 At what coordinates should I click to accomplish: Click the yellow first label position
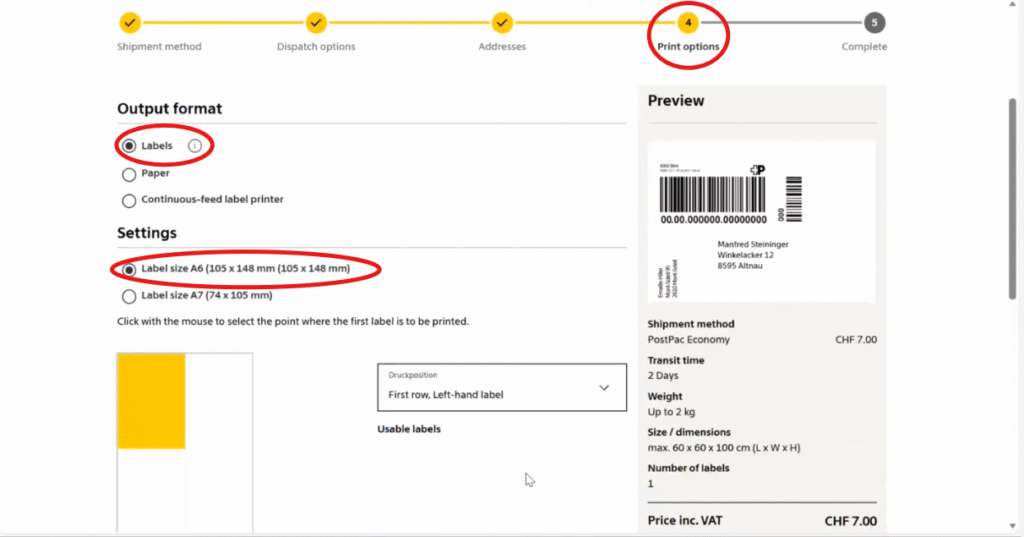click(151, 400)
